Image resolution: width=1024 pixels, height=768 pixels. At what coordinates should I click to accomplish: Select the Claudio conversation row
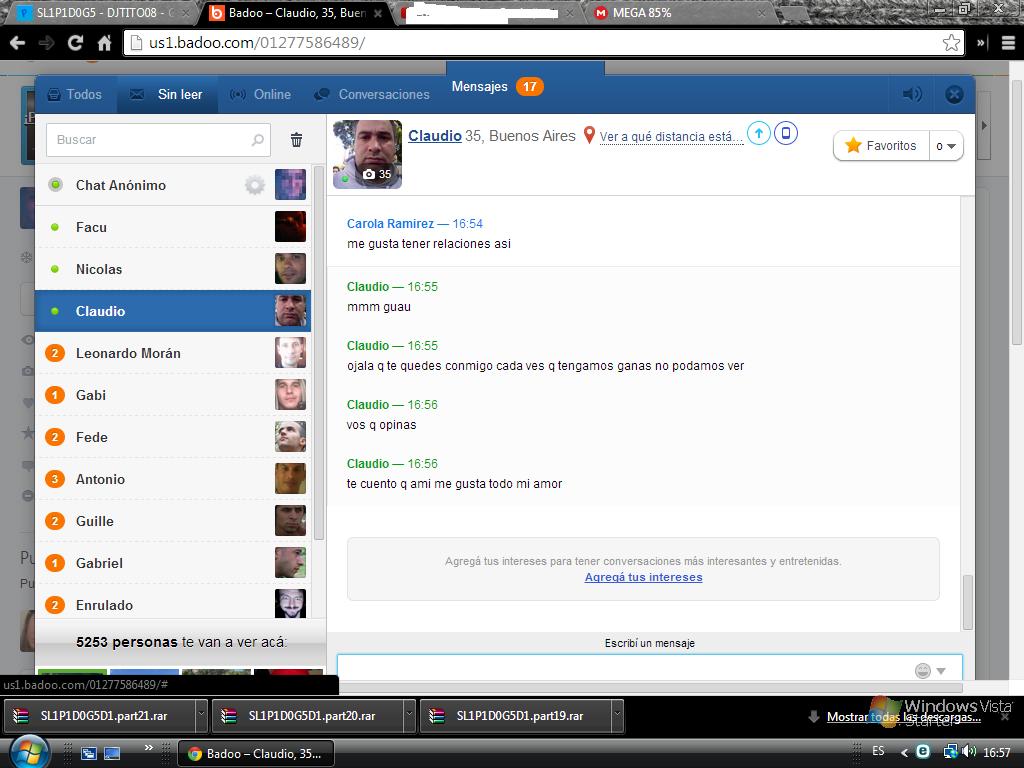(x=173, y=311)
